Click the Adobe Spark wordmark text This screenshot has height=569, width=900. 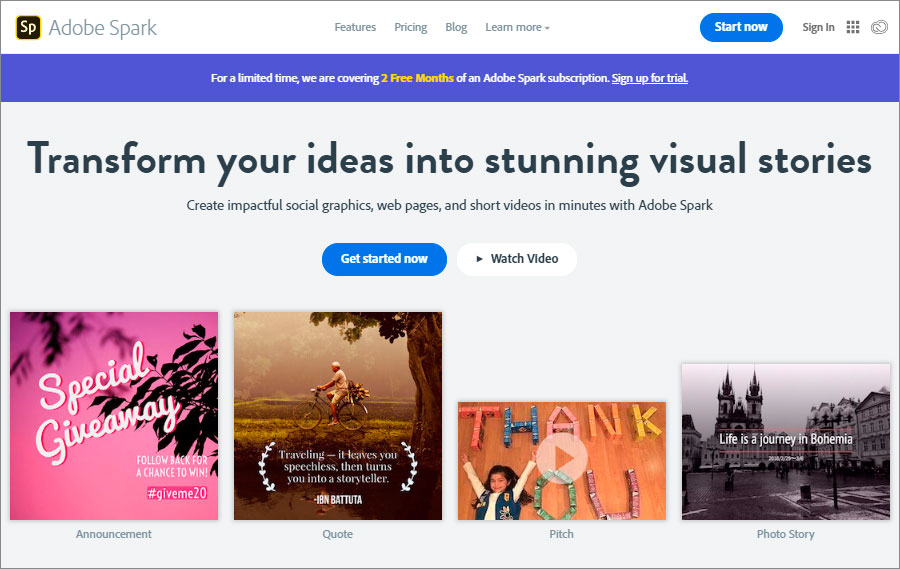[x=103, y=28]
